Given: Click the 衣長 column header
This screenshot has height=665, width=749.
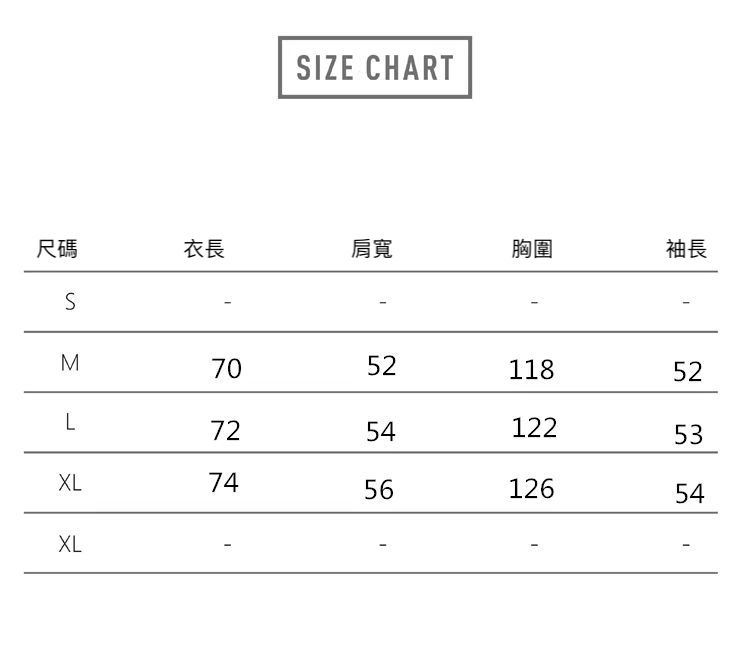Looking at the screenshot, I should coord(204,249).
